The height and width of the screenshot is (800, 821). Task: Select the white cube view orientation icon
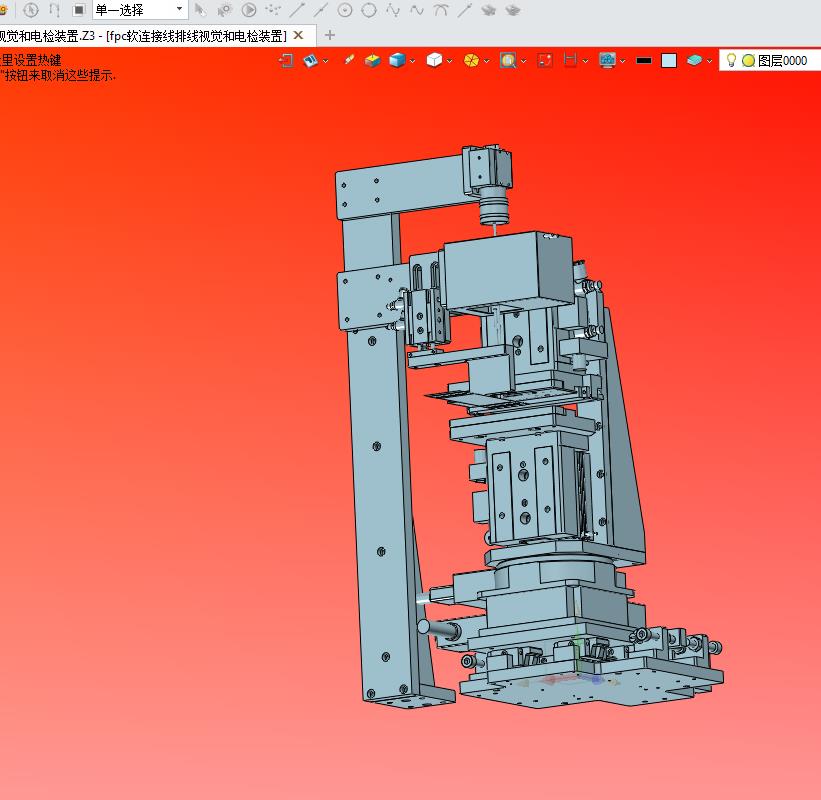point(433,60)
